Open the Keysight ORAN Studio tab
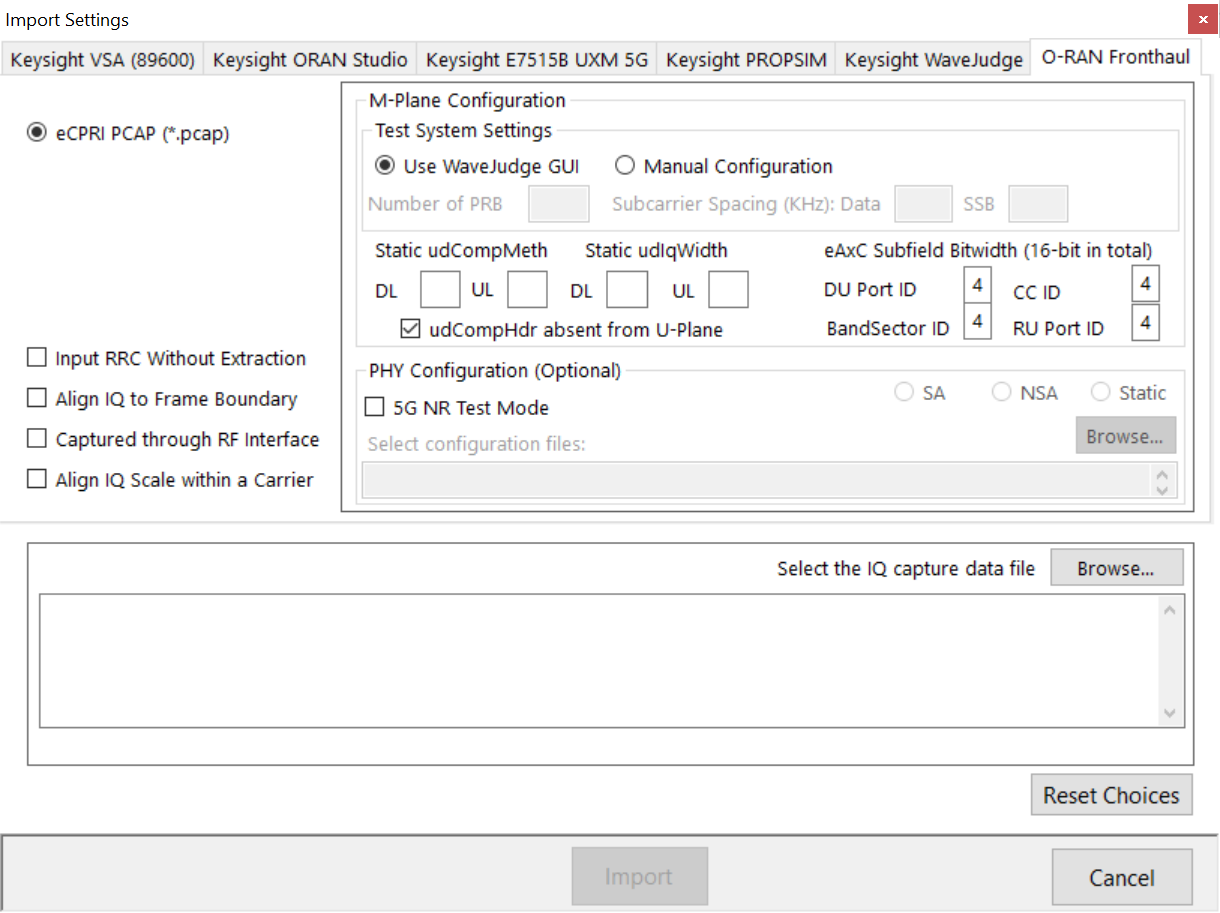Screen dimensions: 1220x913 click(x=310, y=60)
